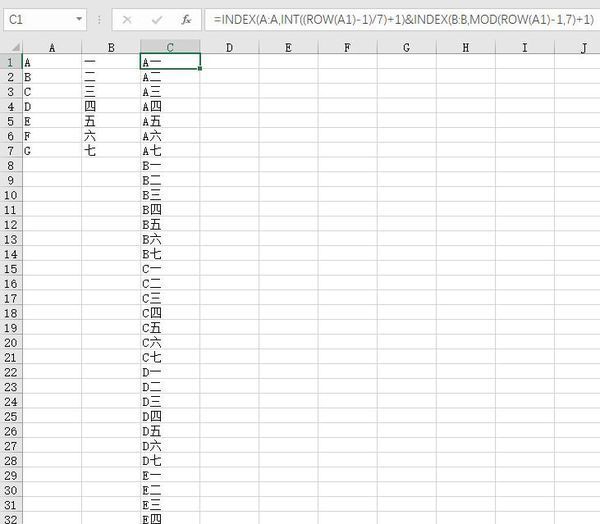This screenshot has height=524, width=600.
Task: Select column G header
Action: coord(406,47)
